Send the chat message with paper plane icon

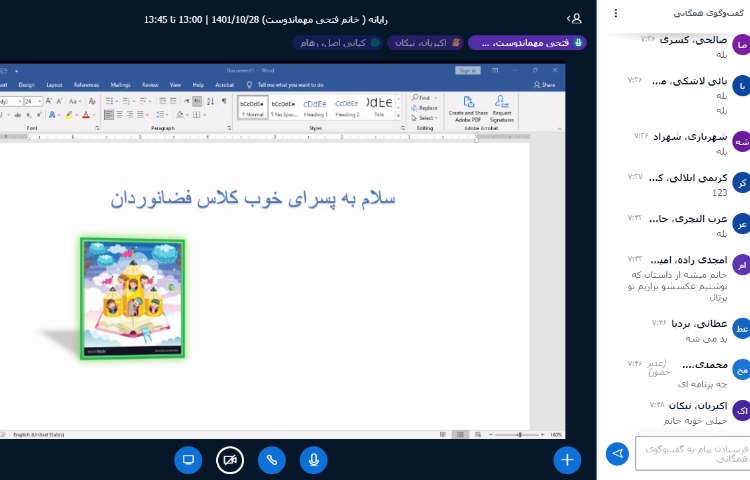point(617,454)
